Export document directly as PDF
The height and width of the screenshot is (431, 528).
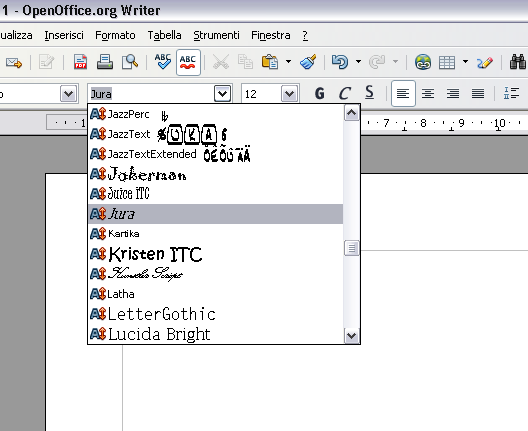coord(80,62)
